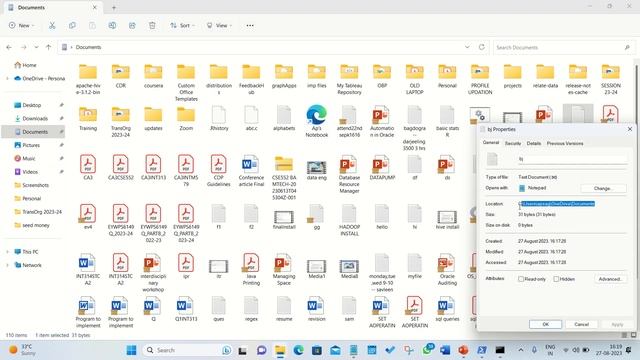Click the Copy icon in toolbar

pyautogui.click(x=72, y=25)
